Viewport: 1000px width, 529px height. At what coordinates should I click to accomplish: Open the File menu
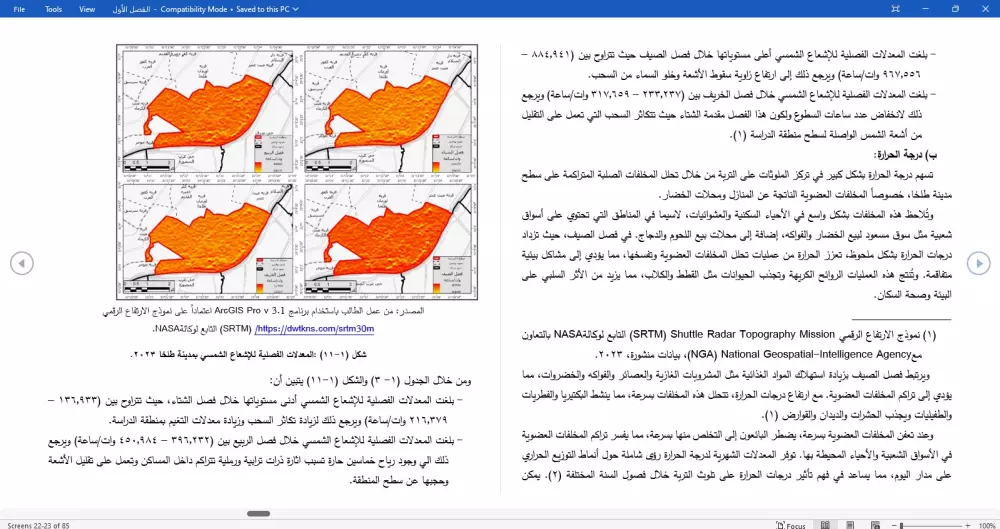(x=19, y=9)
